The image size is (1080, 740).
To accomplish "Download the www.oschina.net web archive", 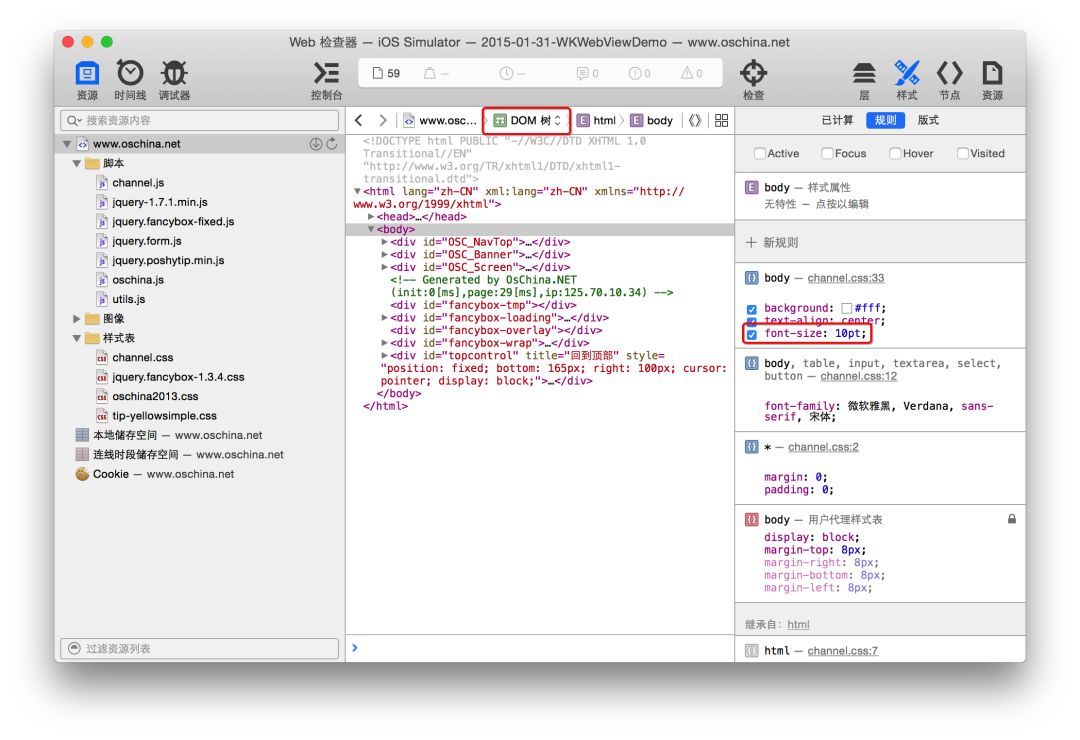I will point(315,144).
